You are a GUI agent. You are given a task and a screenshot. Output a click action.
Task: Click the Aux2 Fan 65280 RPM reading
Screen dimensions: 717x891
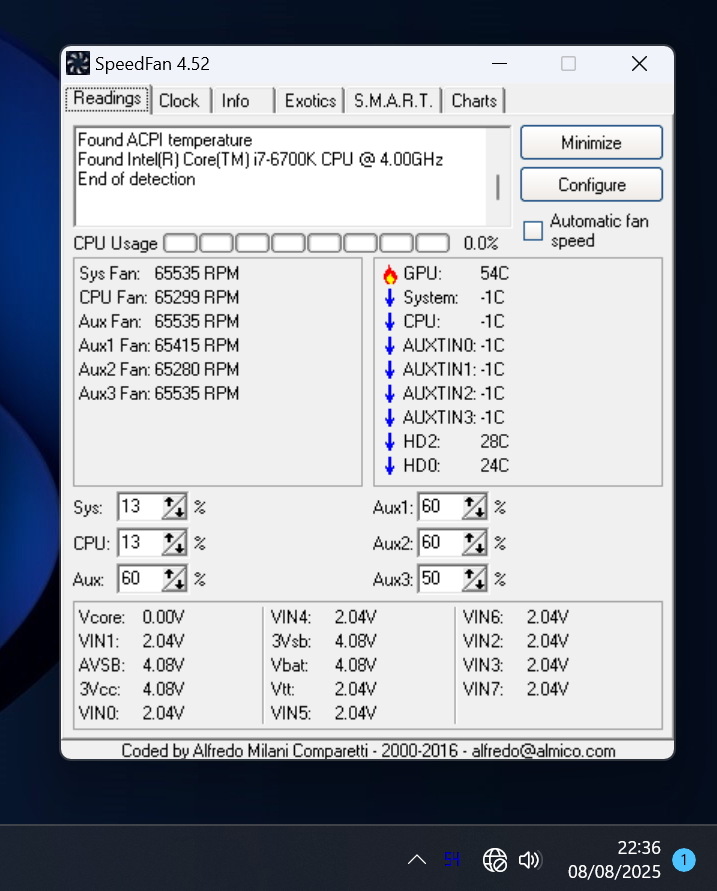(159, 369)
